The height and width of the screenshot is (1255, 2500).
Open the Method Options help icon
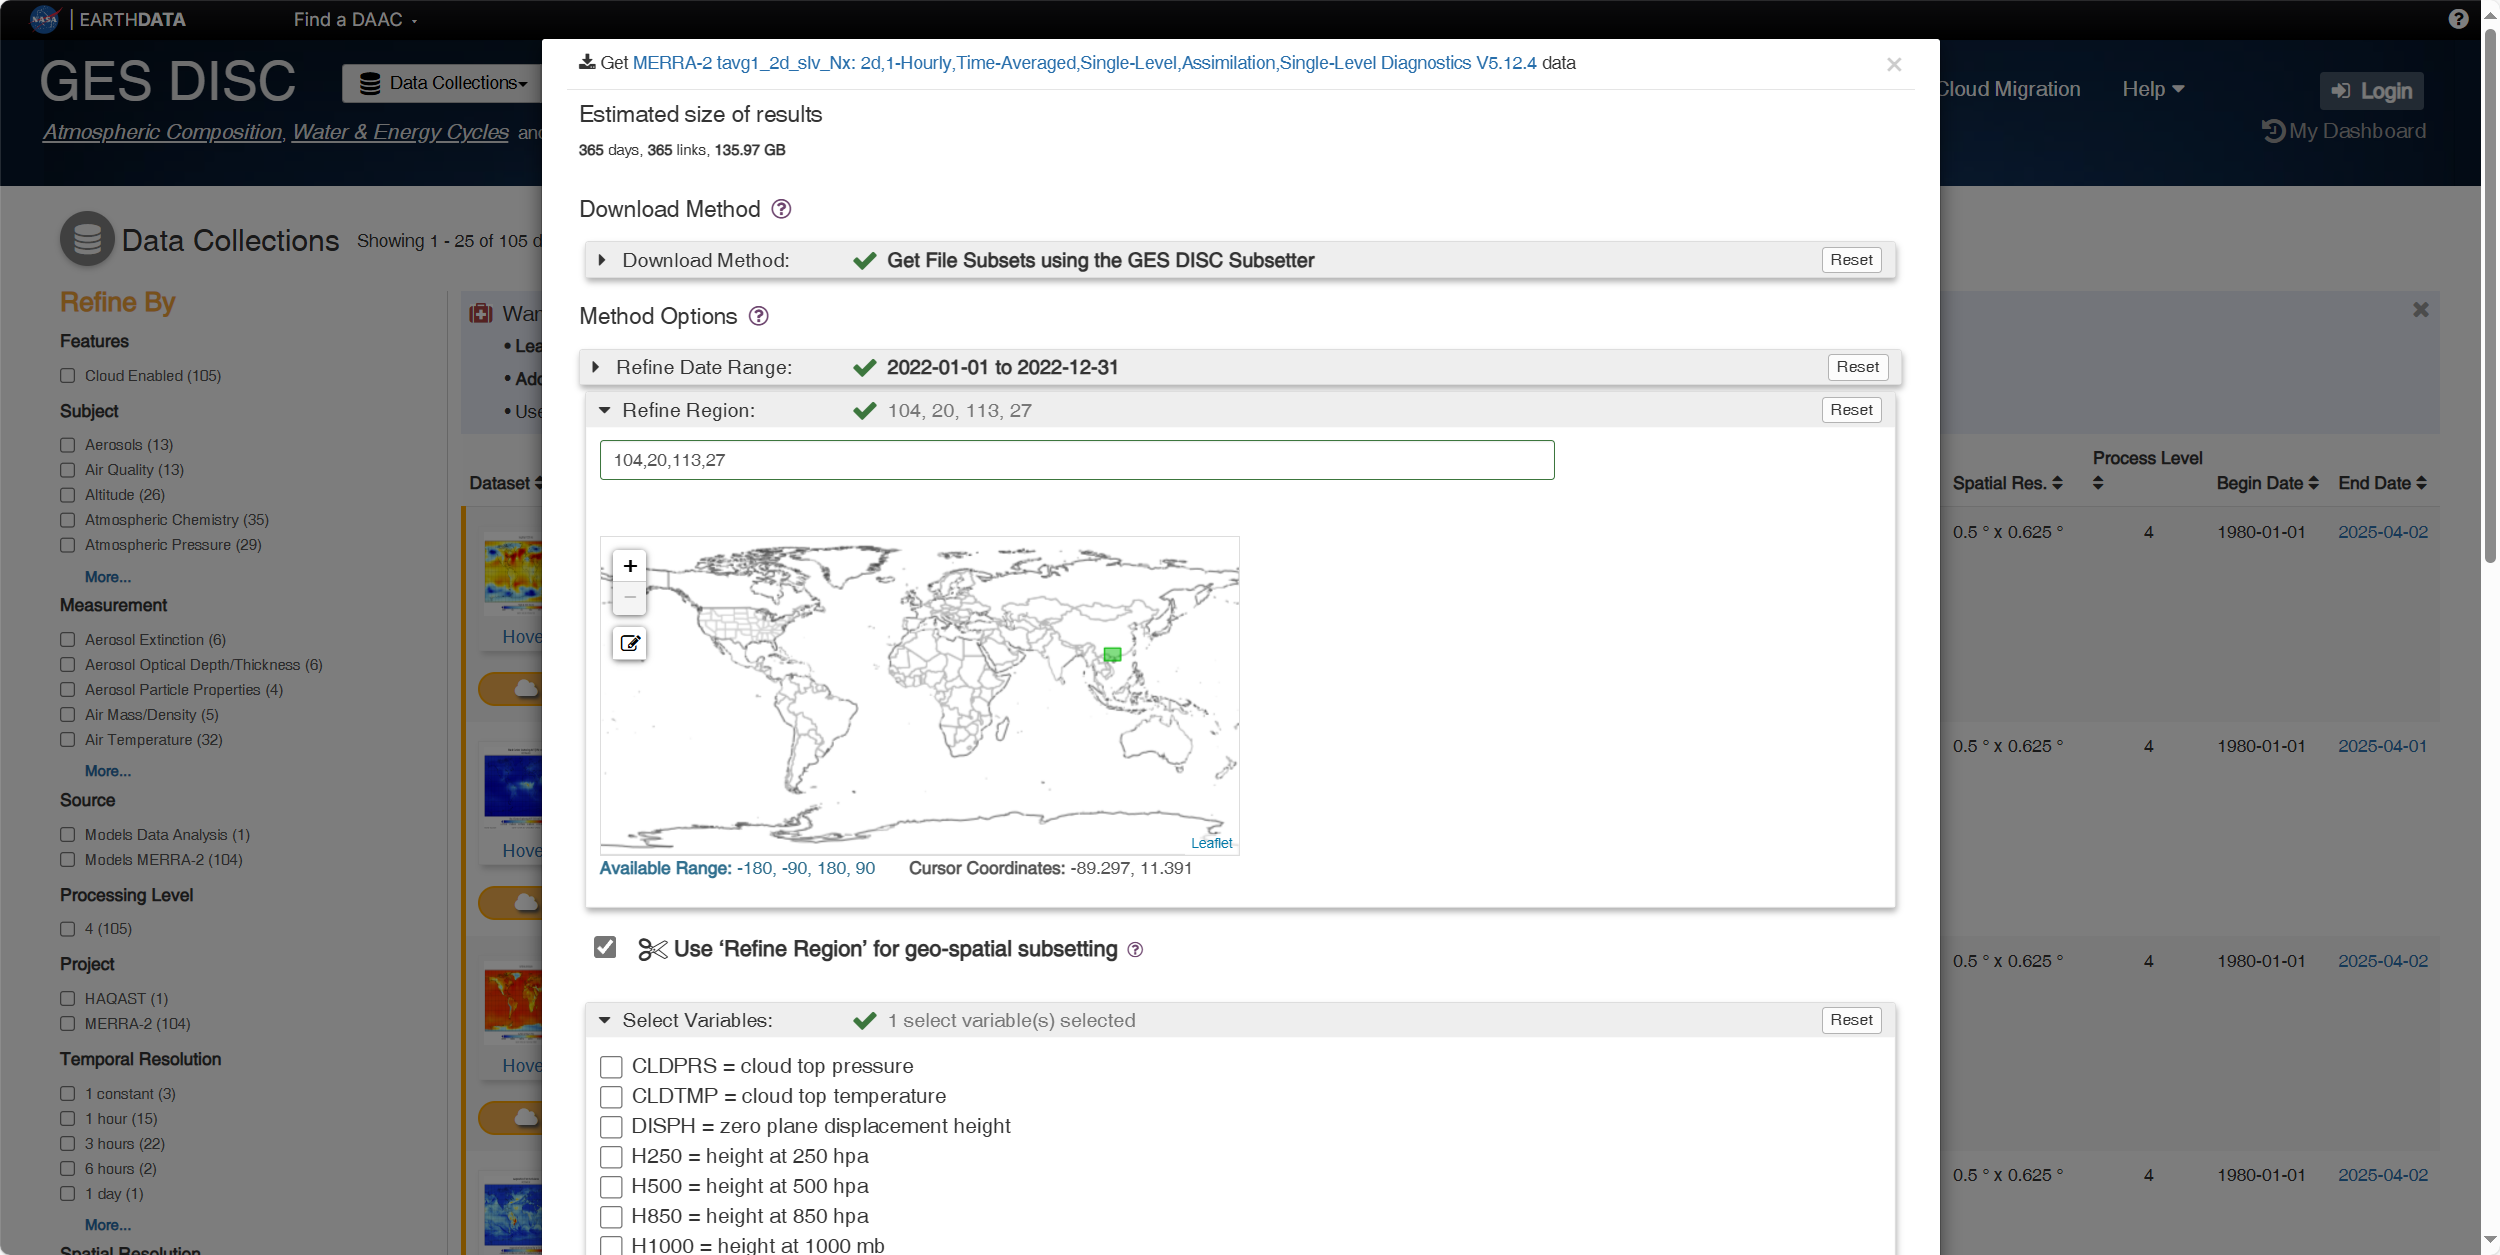click(759, 316)
